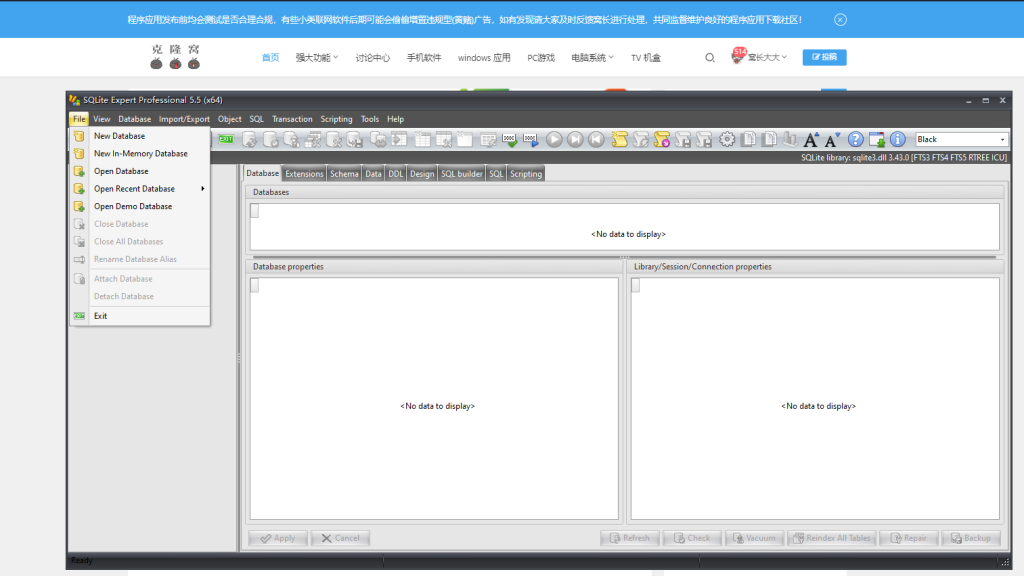
Task: Choose New In-Memory Database menu entry
Action: click(x=140, y=153)
